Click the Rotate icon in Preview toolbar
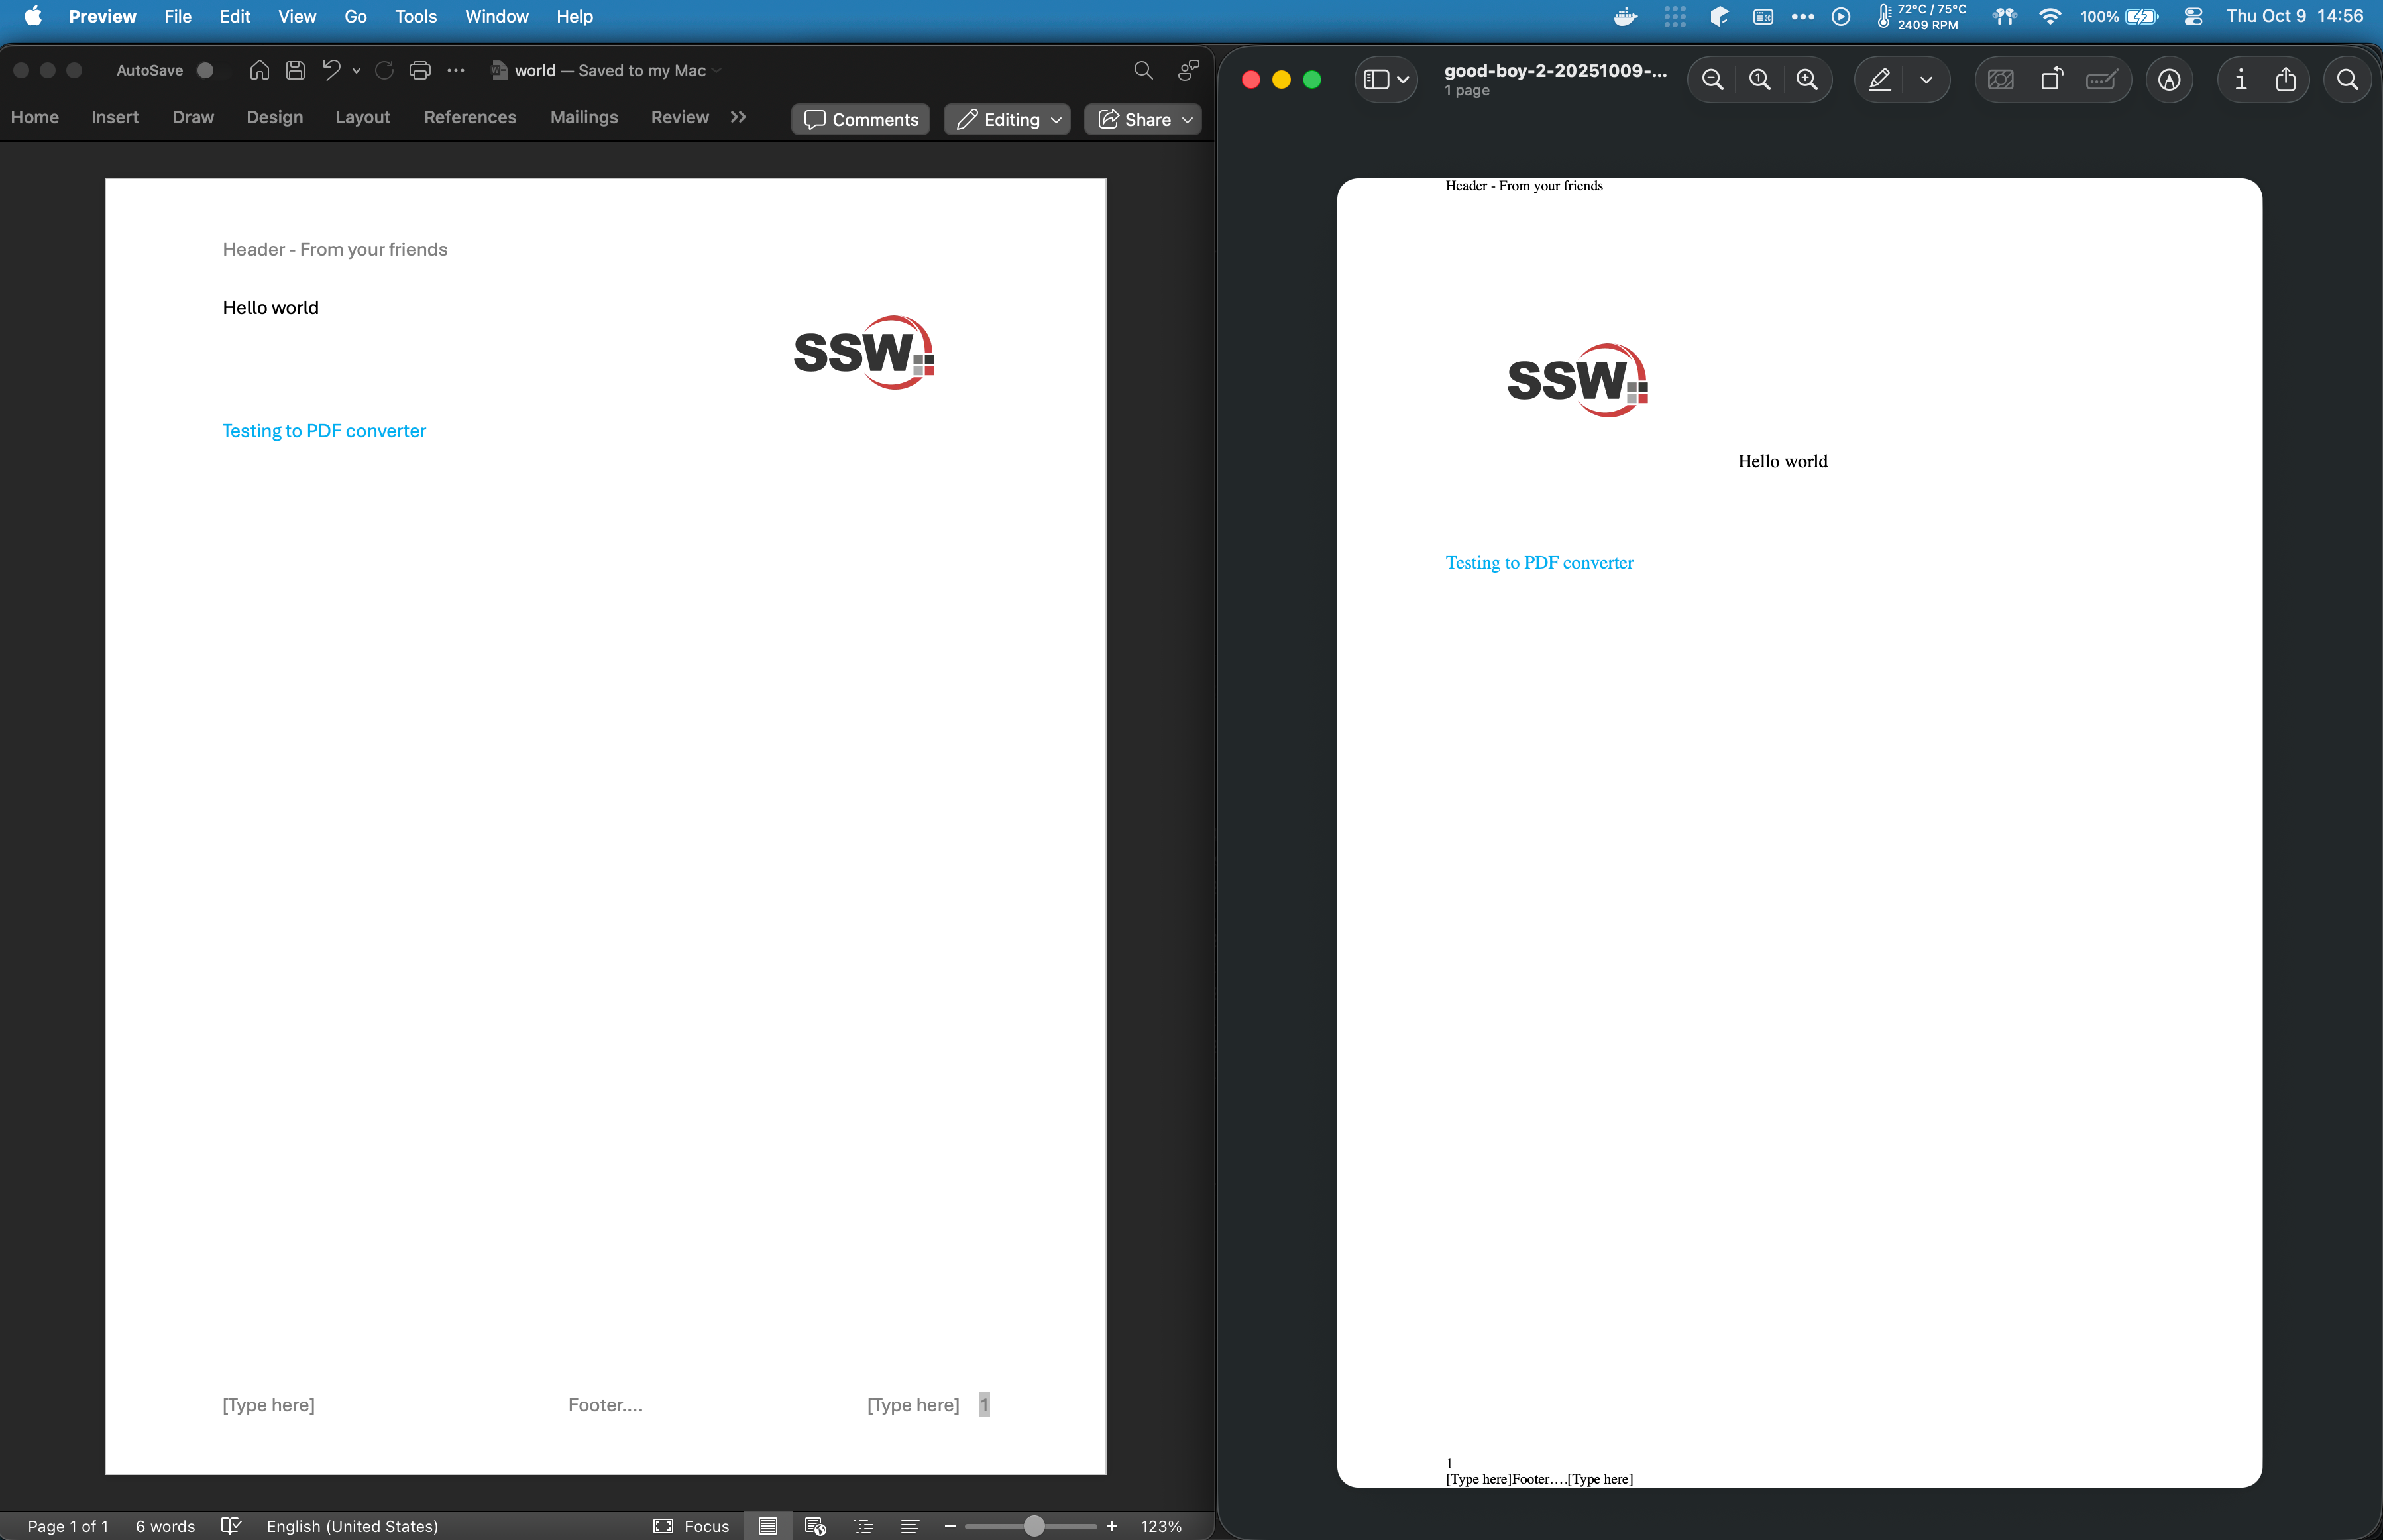This screenshot has height=1540, width=2383. 2051,80
